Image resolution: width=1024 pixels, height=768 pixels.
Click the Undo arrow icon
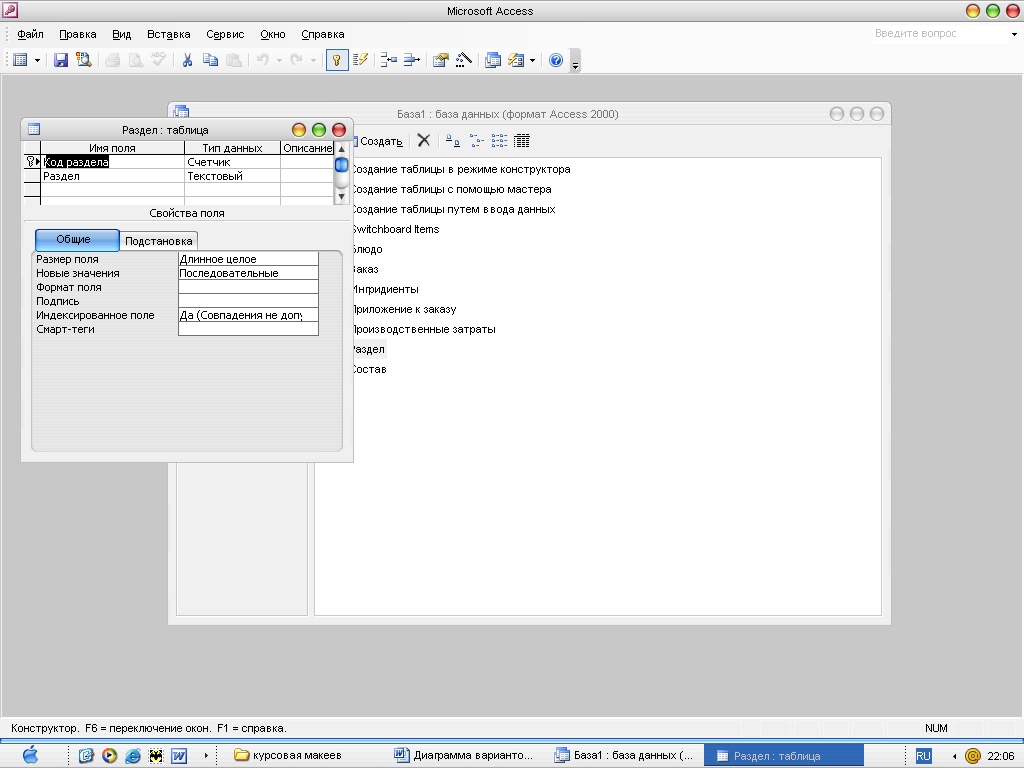(x=263, y=60)
